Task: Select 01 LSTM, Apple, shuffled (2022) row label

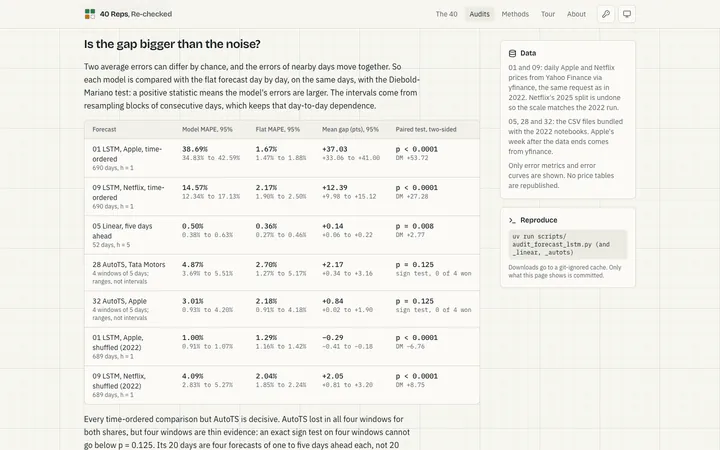Action: 117,343
